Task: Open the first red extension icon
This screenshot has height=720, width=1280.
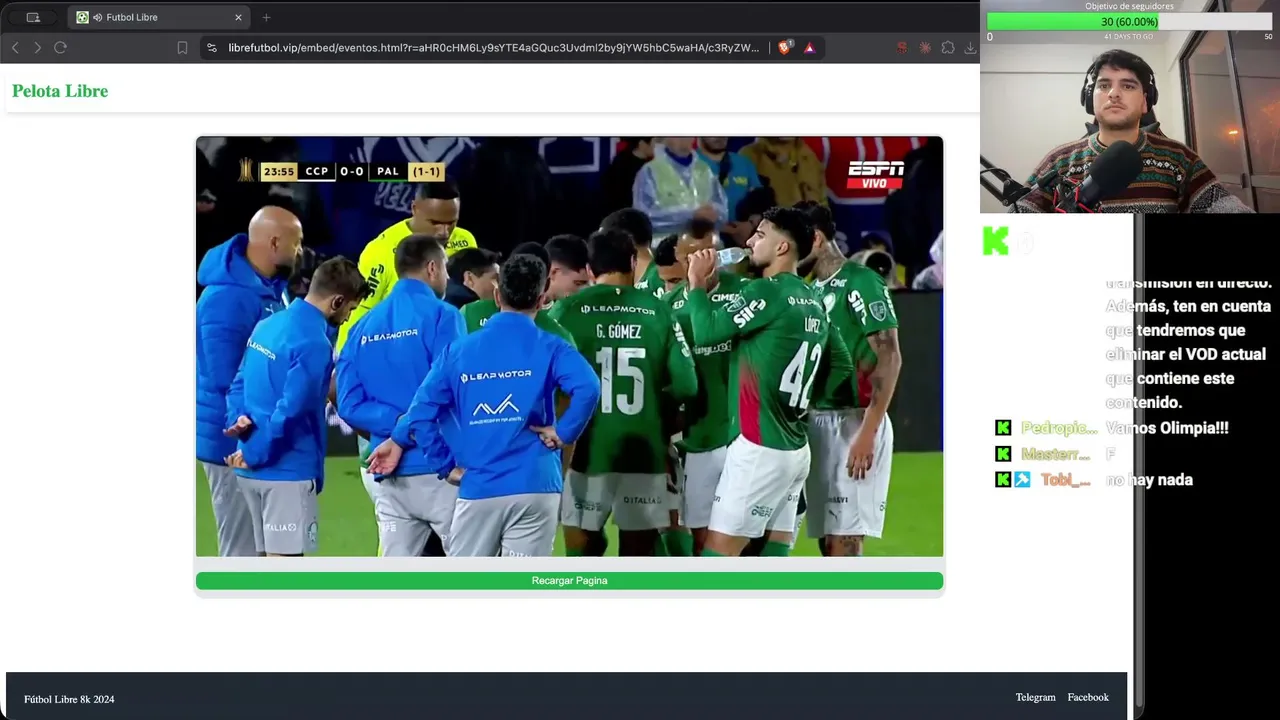Action: pos(902,47)
